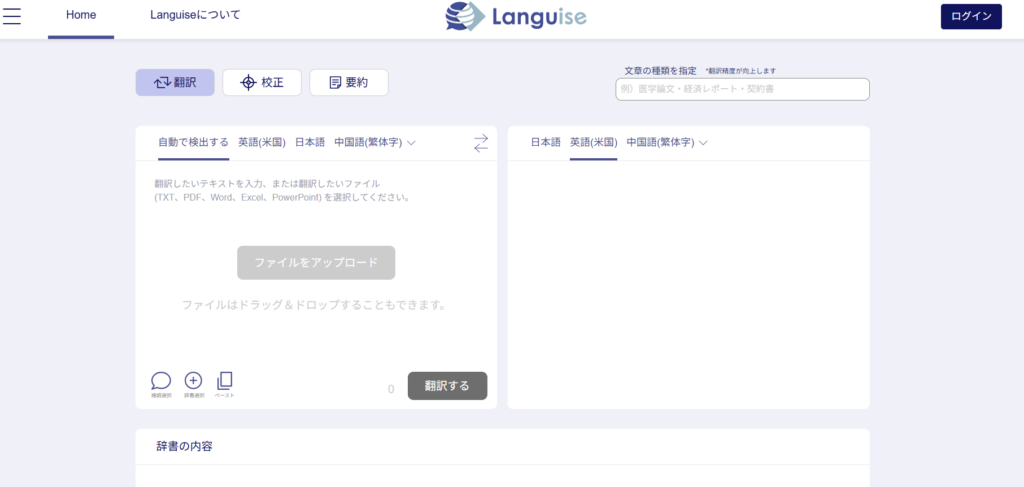Choose 日本語 as source language
1024x487 pixels.
(310, 142)
